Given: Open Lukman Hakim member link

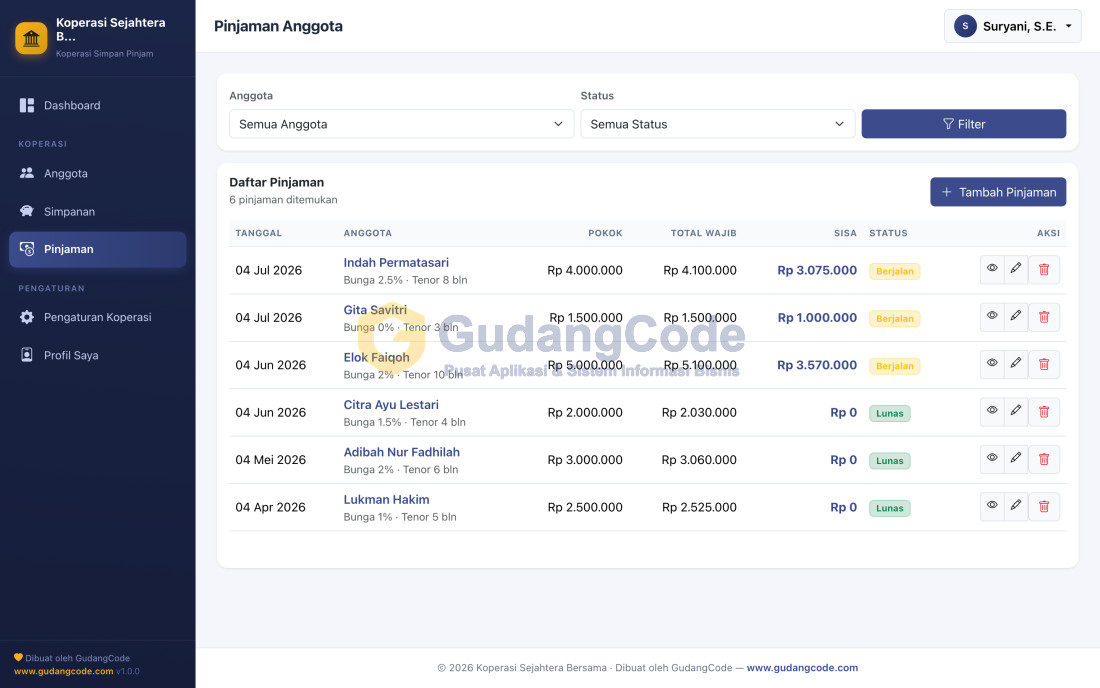Looking at the screenshot, I should [x=386, y=499].
